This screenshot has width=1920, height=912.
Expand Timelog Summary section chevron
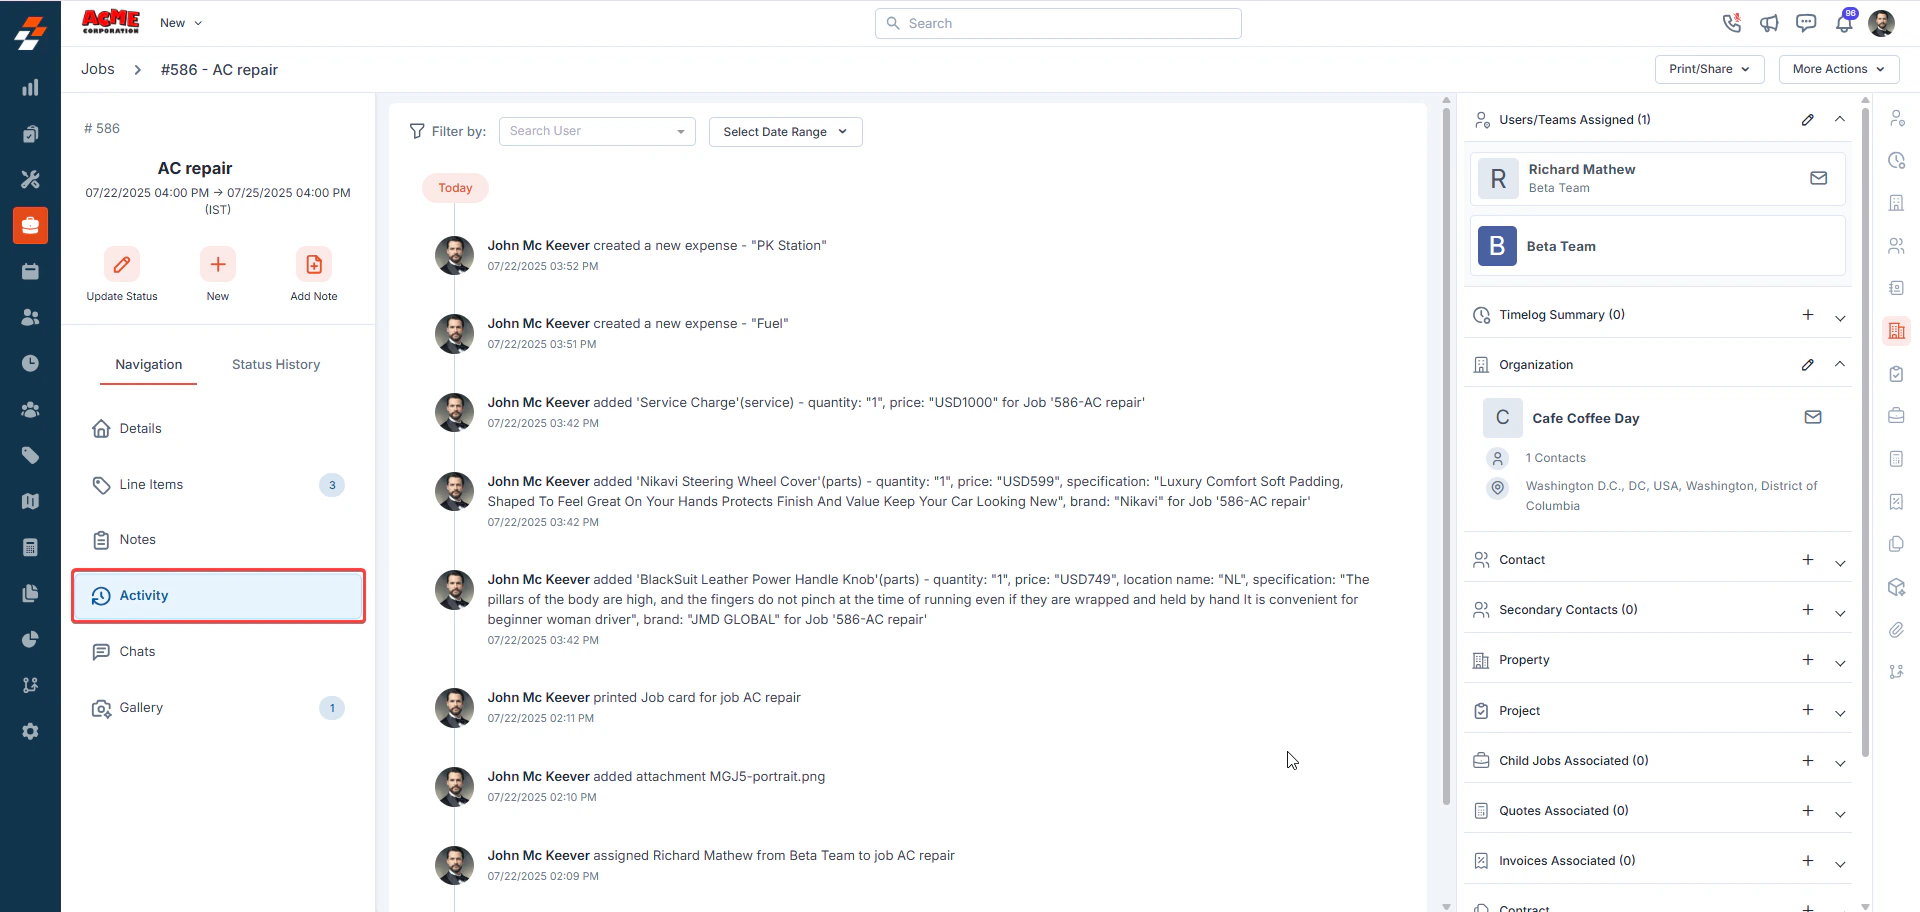1840,318
